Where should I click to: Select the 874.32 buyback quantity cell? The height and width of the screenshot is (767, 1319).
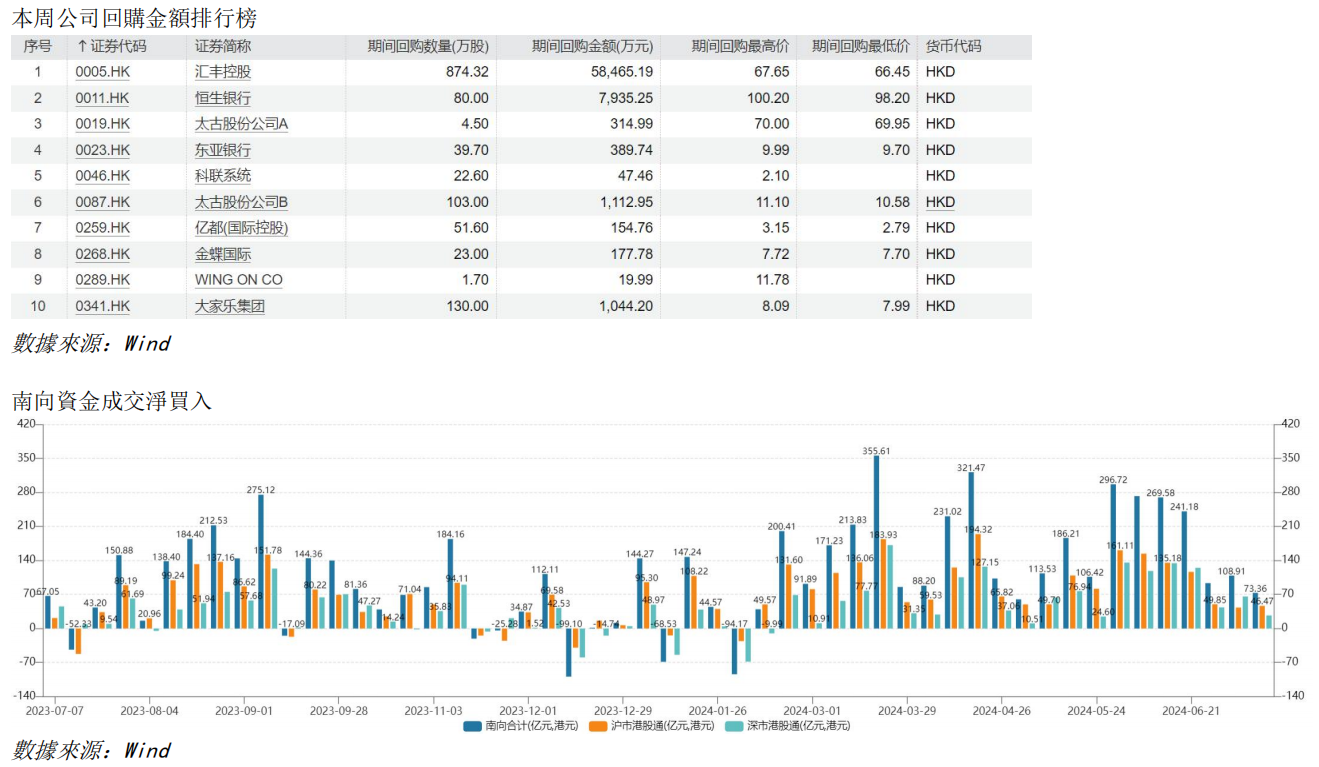pyautogui.click(x=468, y=72)
